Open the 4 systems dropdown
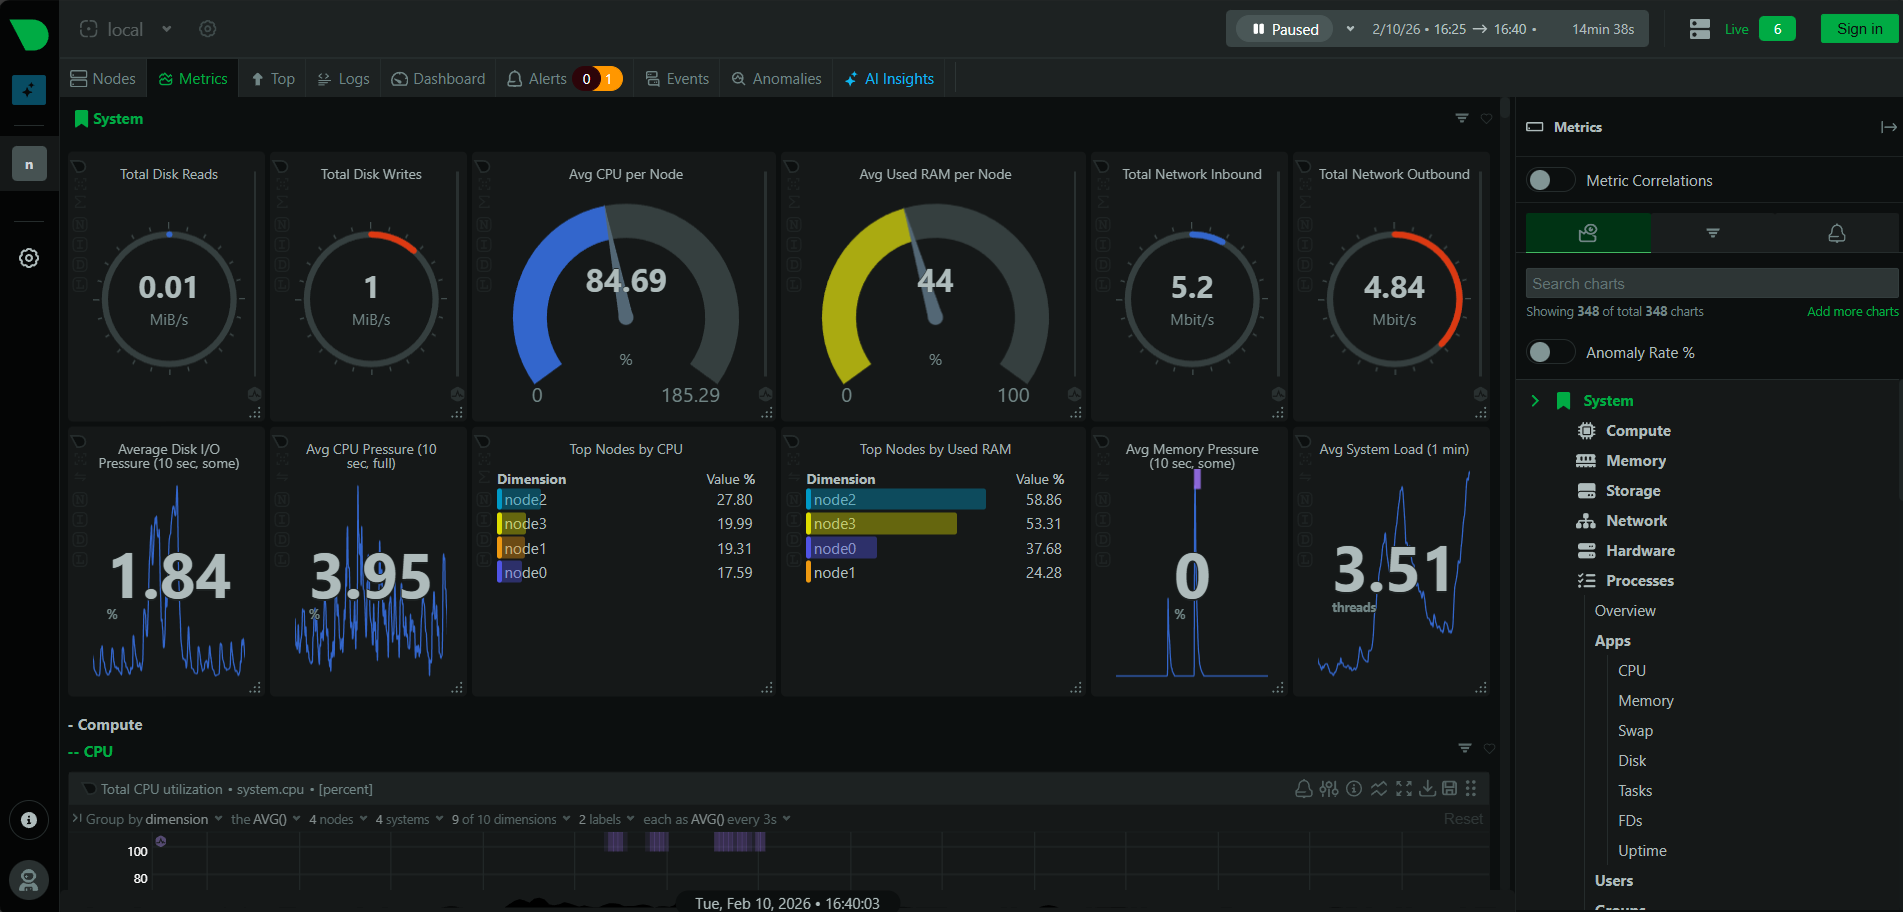This screenshot has height=912, width=1903. [x=410, y=819]
